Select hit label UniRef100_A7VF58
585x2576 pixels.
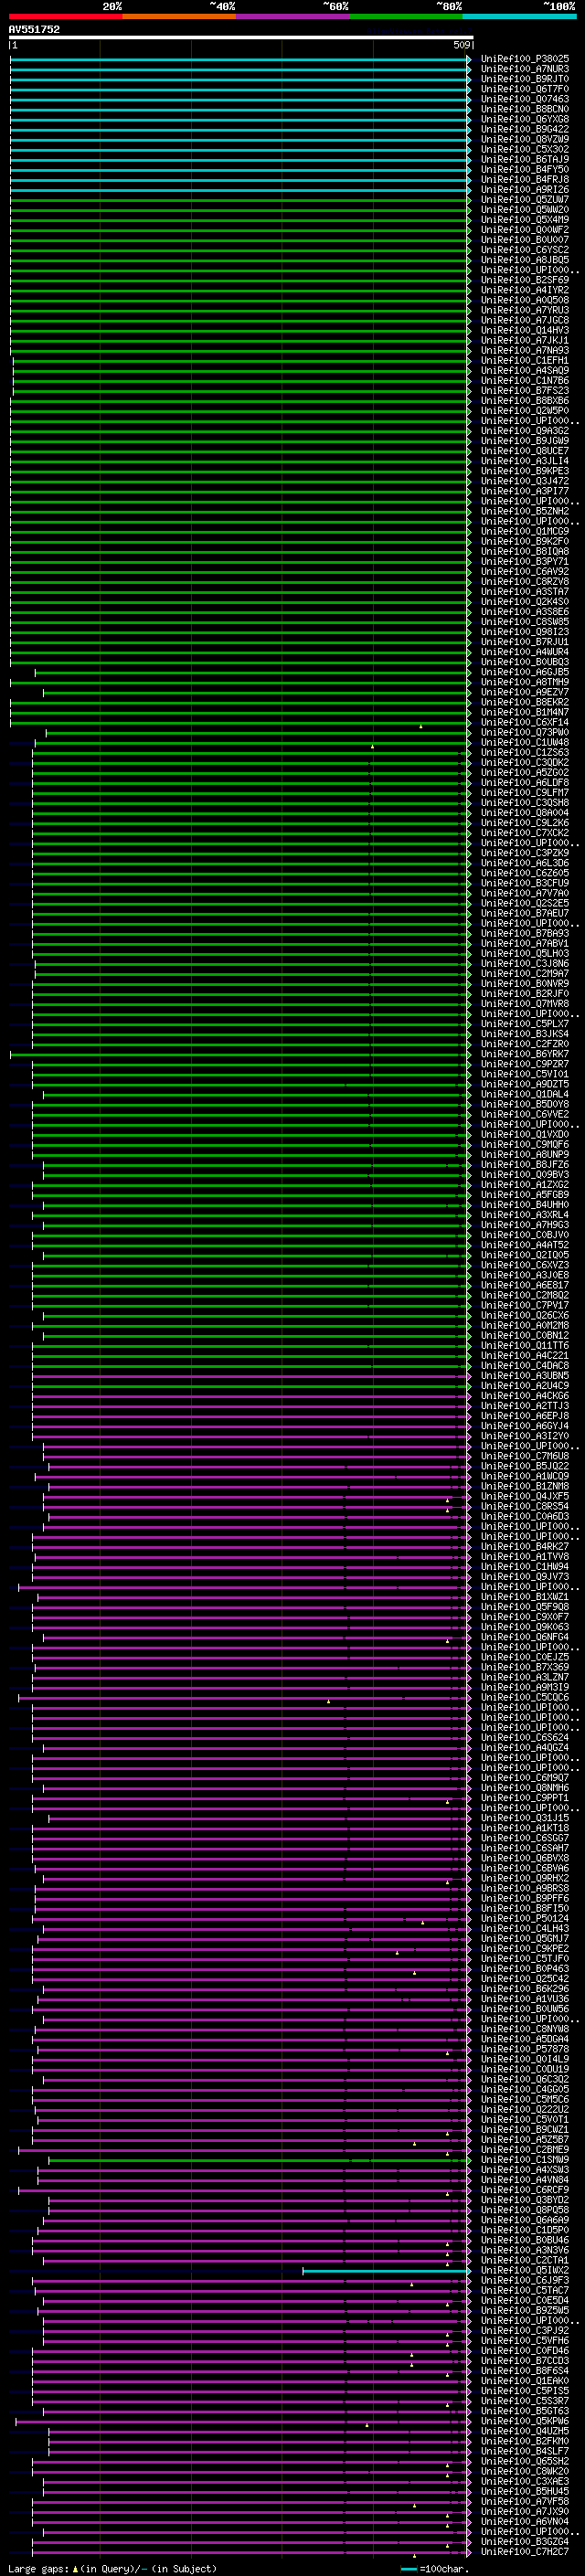(525, 2502)
